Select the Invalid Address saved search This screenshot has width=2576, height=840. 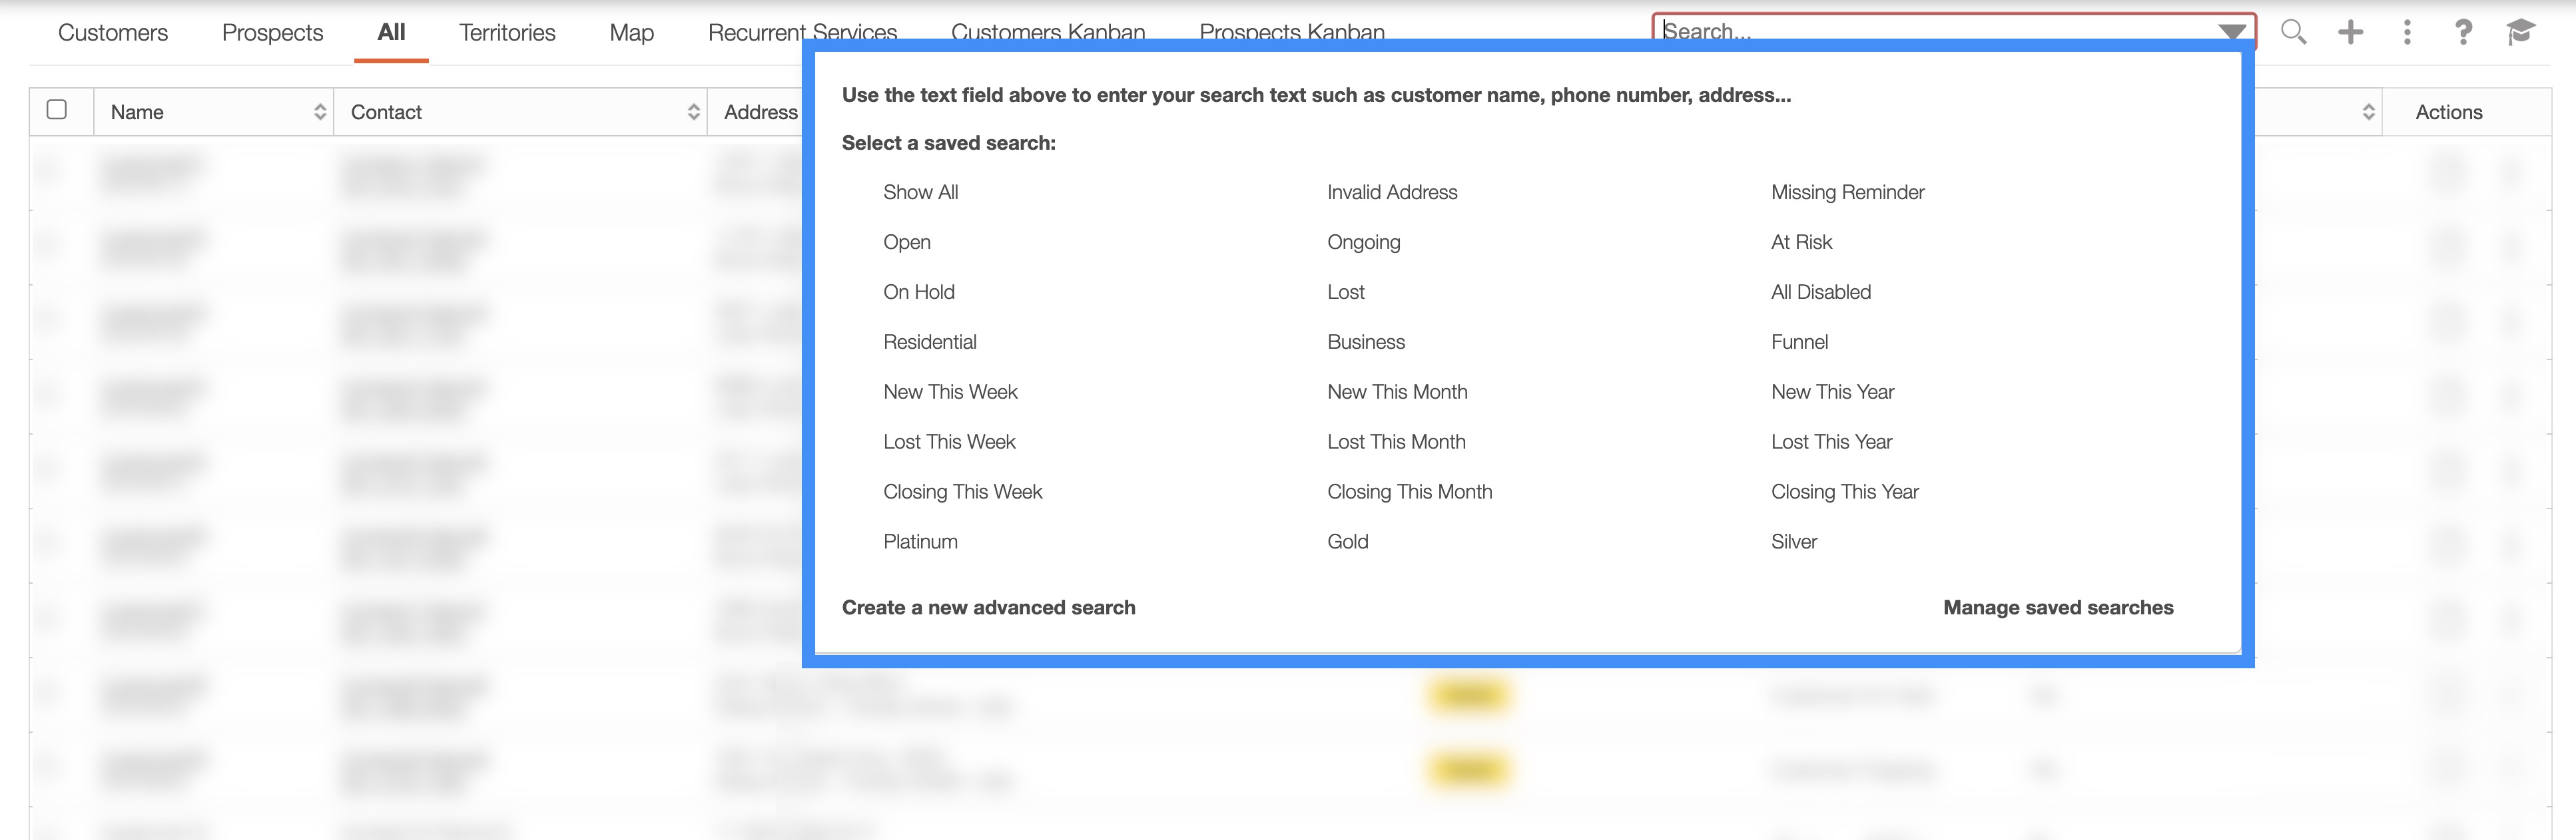click(x=1391, y=192)
